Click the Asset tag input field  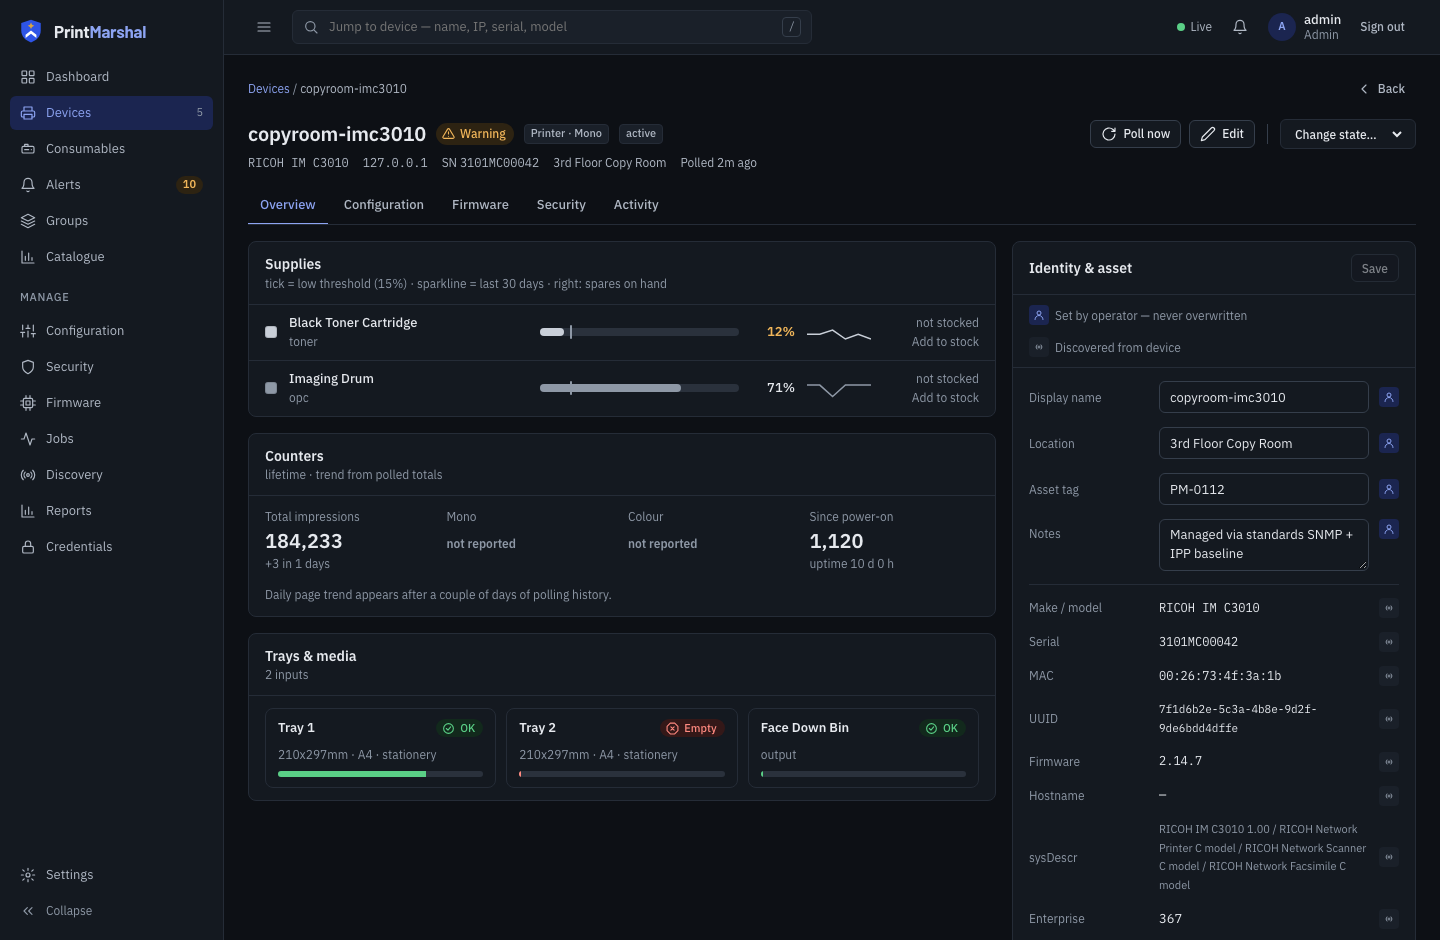pos(1264,489)
